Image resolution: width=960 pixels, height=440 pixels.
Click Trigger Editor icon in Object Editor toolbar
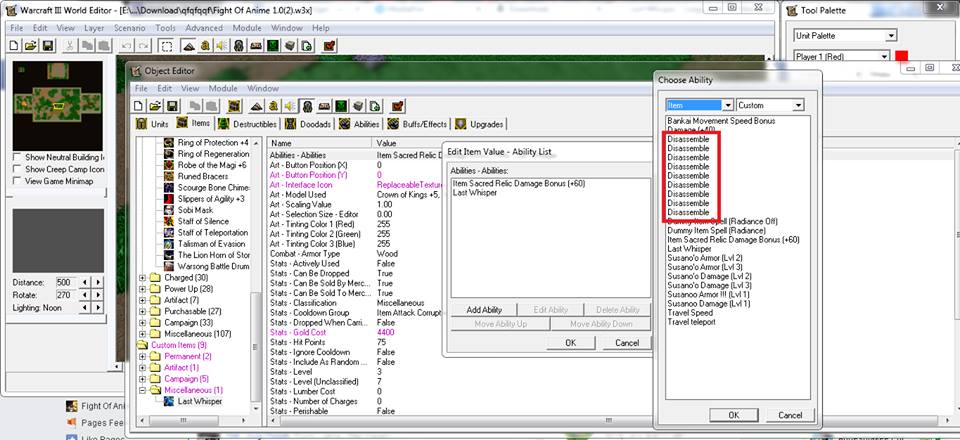click(274, 105)
